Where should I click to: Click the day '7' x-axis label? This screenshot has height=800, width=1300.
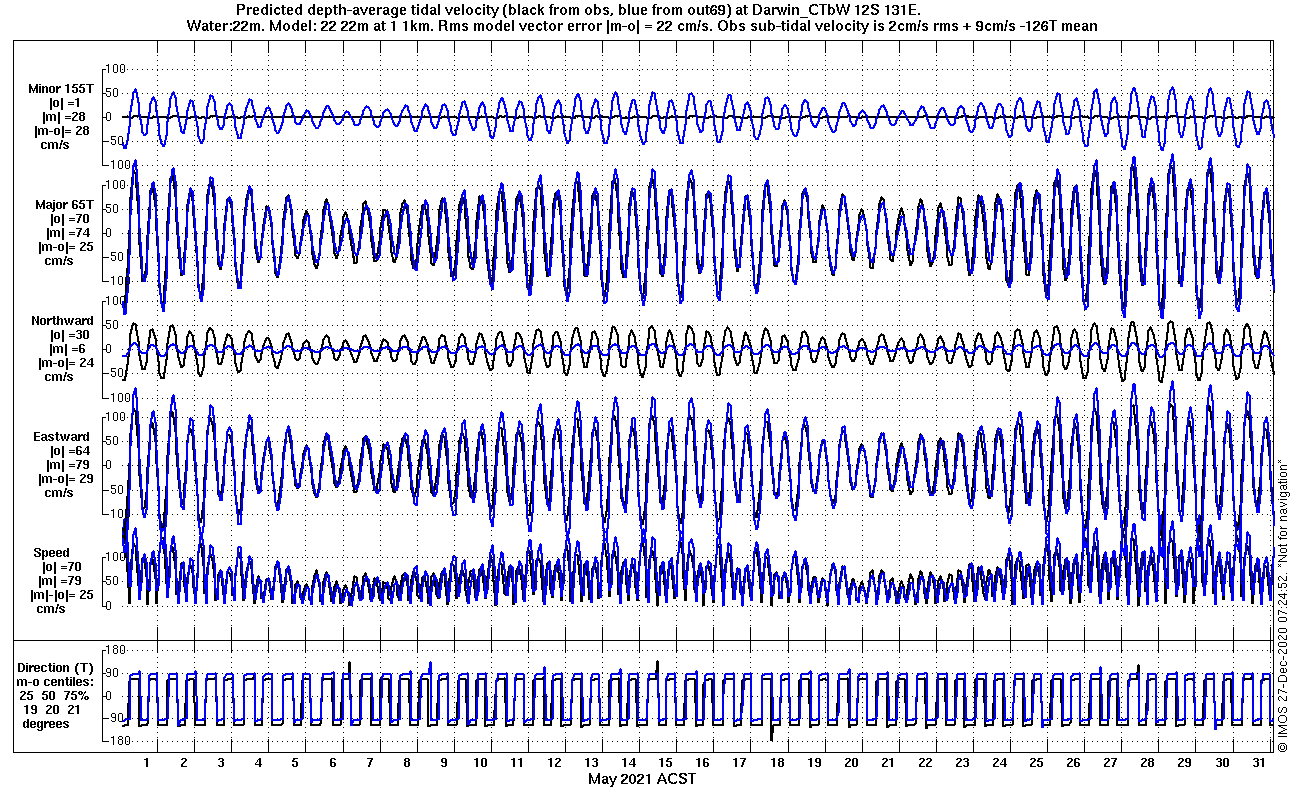pyautogui.click(x=369, y=763)
